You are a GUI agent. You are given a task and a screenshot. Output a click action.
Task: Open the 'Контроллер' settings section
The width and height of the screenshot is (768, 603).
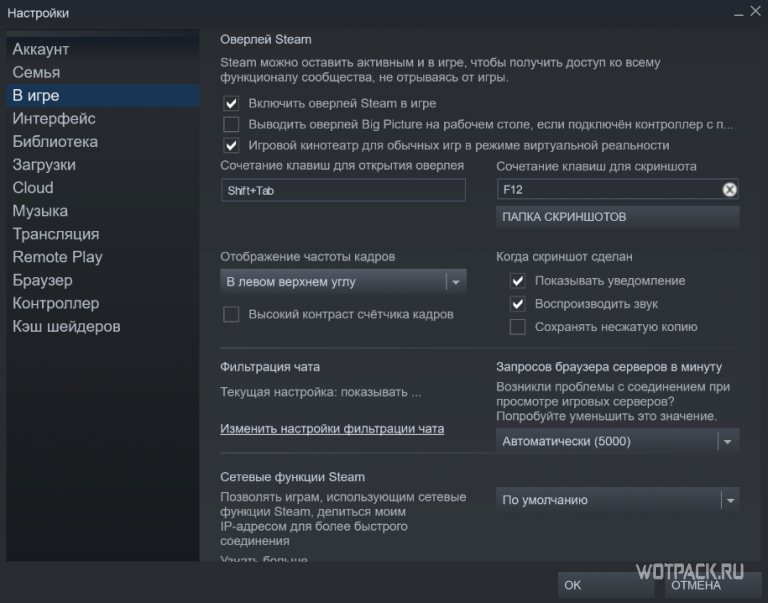[x=103, y=303]
